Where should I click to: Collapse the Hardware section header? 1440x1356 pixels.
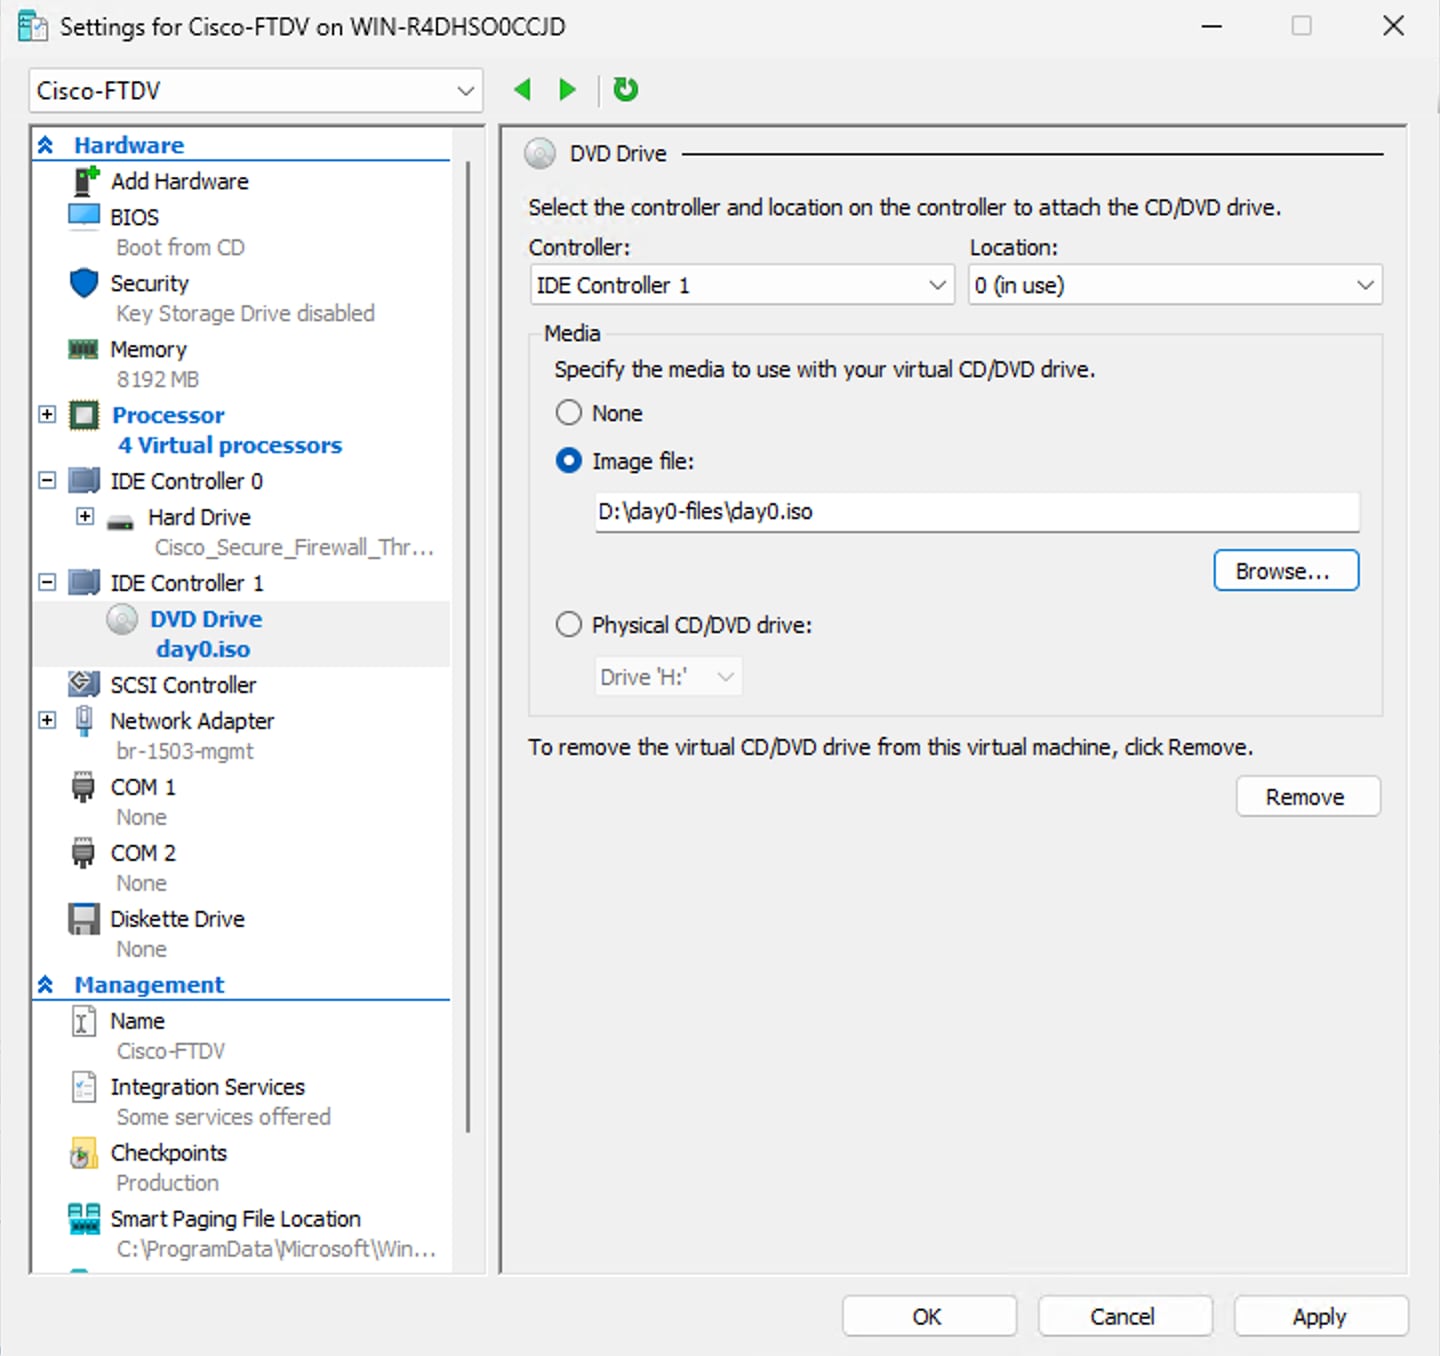point(46,145)
